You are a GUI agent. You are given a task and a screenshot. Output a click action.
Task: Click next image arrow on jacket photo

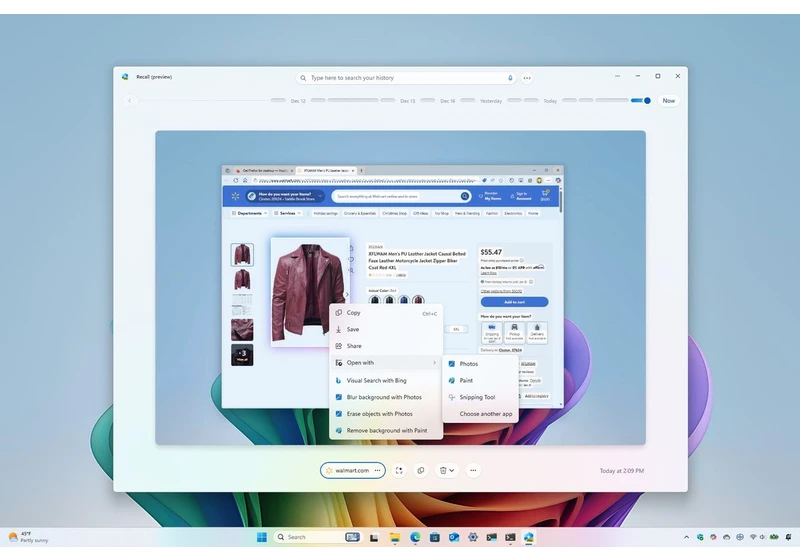pyautogui.click(x=347, y=294)
